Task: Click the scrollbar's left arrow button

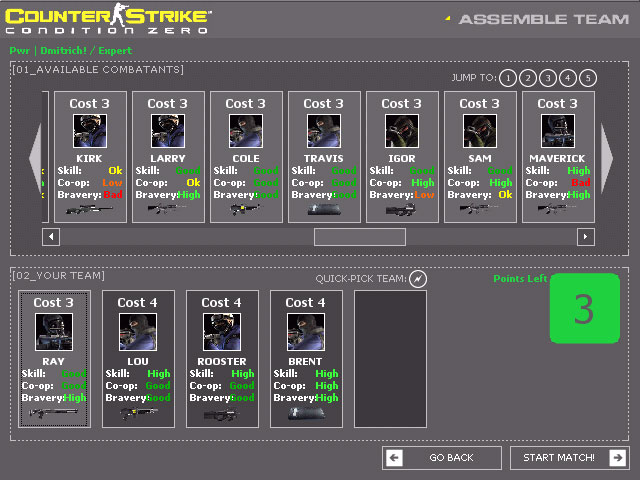Action: pos(51,237)
